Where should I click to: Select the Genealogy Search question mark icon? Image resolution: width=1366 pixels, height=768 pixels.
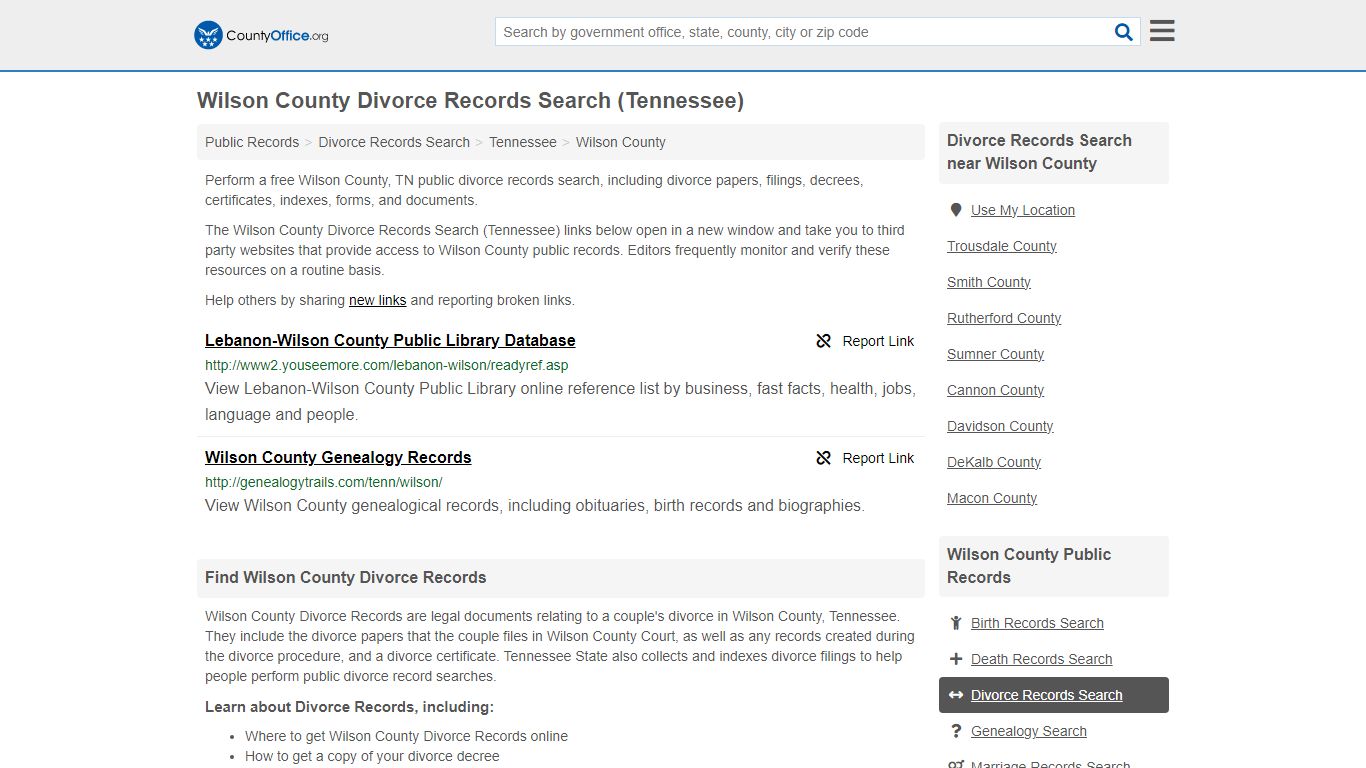pos(956,731)
